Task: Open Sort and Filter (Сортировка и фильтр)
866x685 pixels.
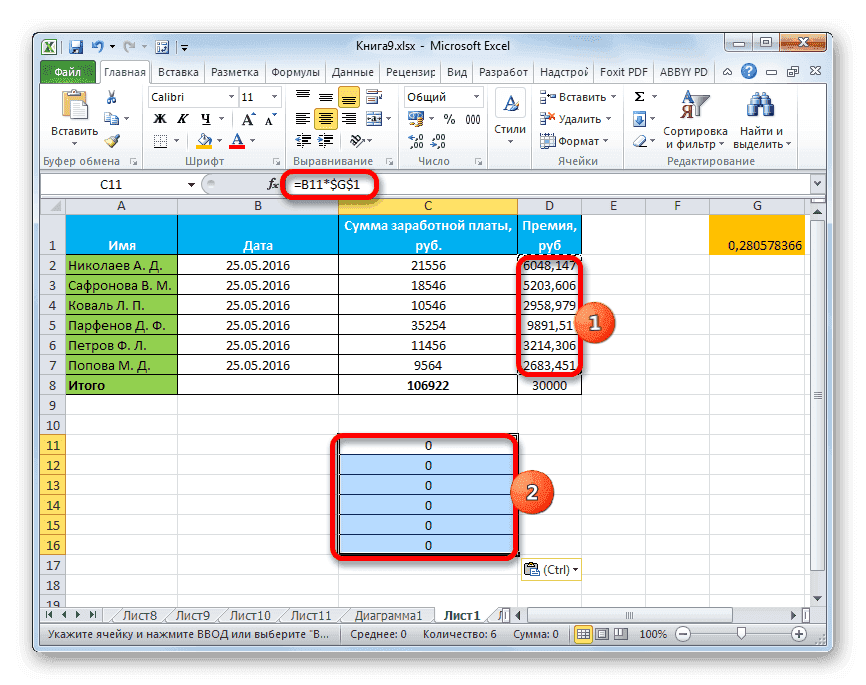Action: tap(697, 118)
